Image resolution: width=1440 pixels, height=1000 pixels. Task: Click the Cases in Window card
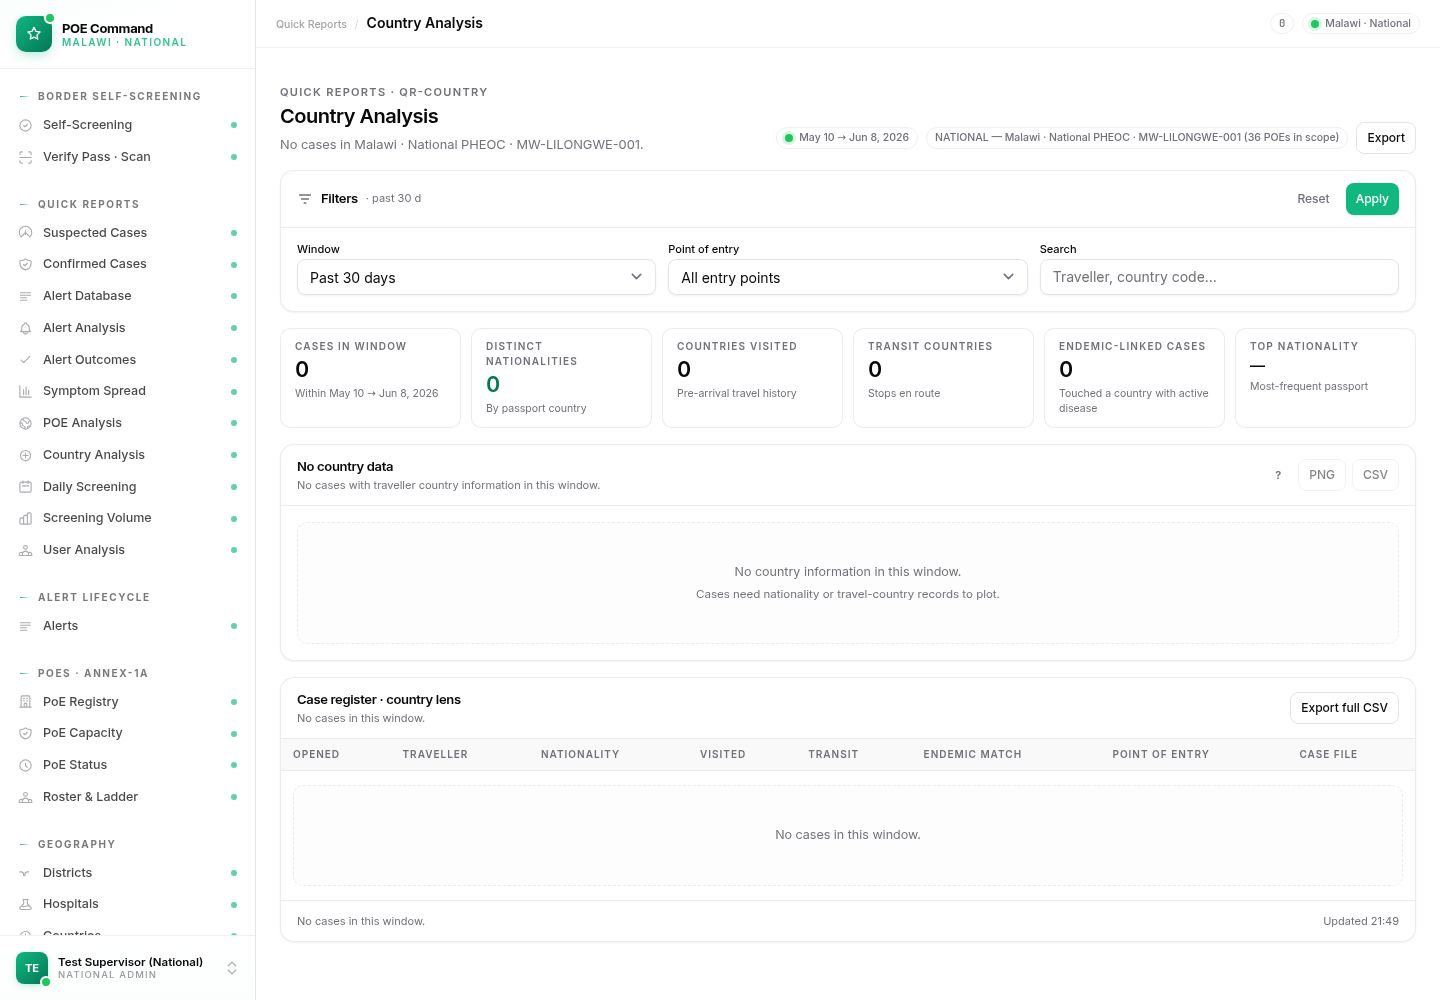(370, 378)
